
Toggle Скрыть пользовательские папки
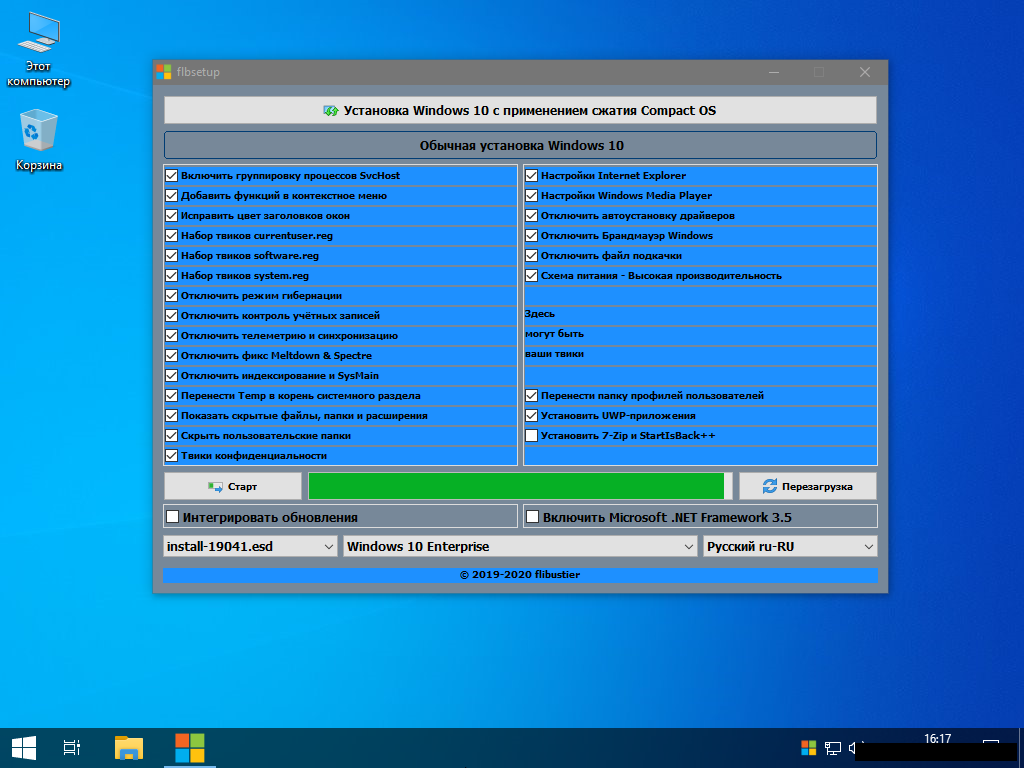tap(172, 436)
